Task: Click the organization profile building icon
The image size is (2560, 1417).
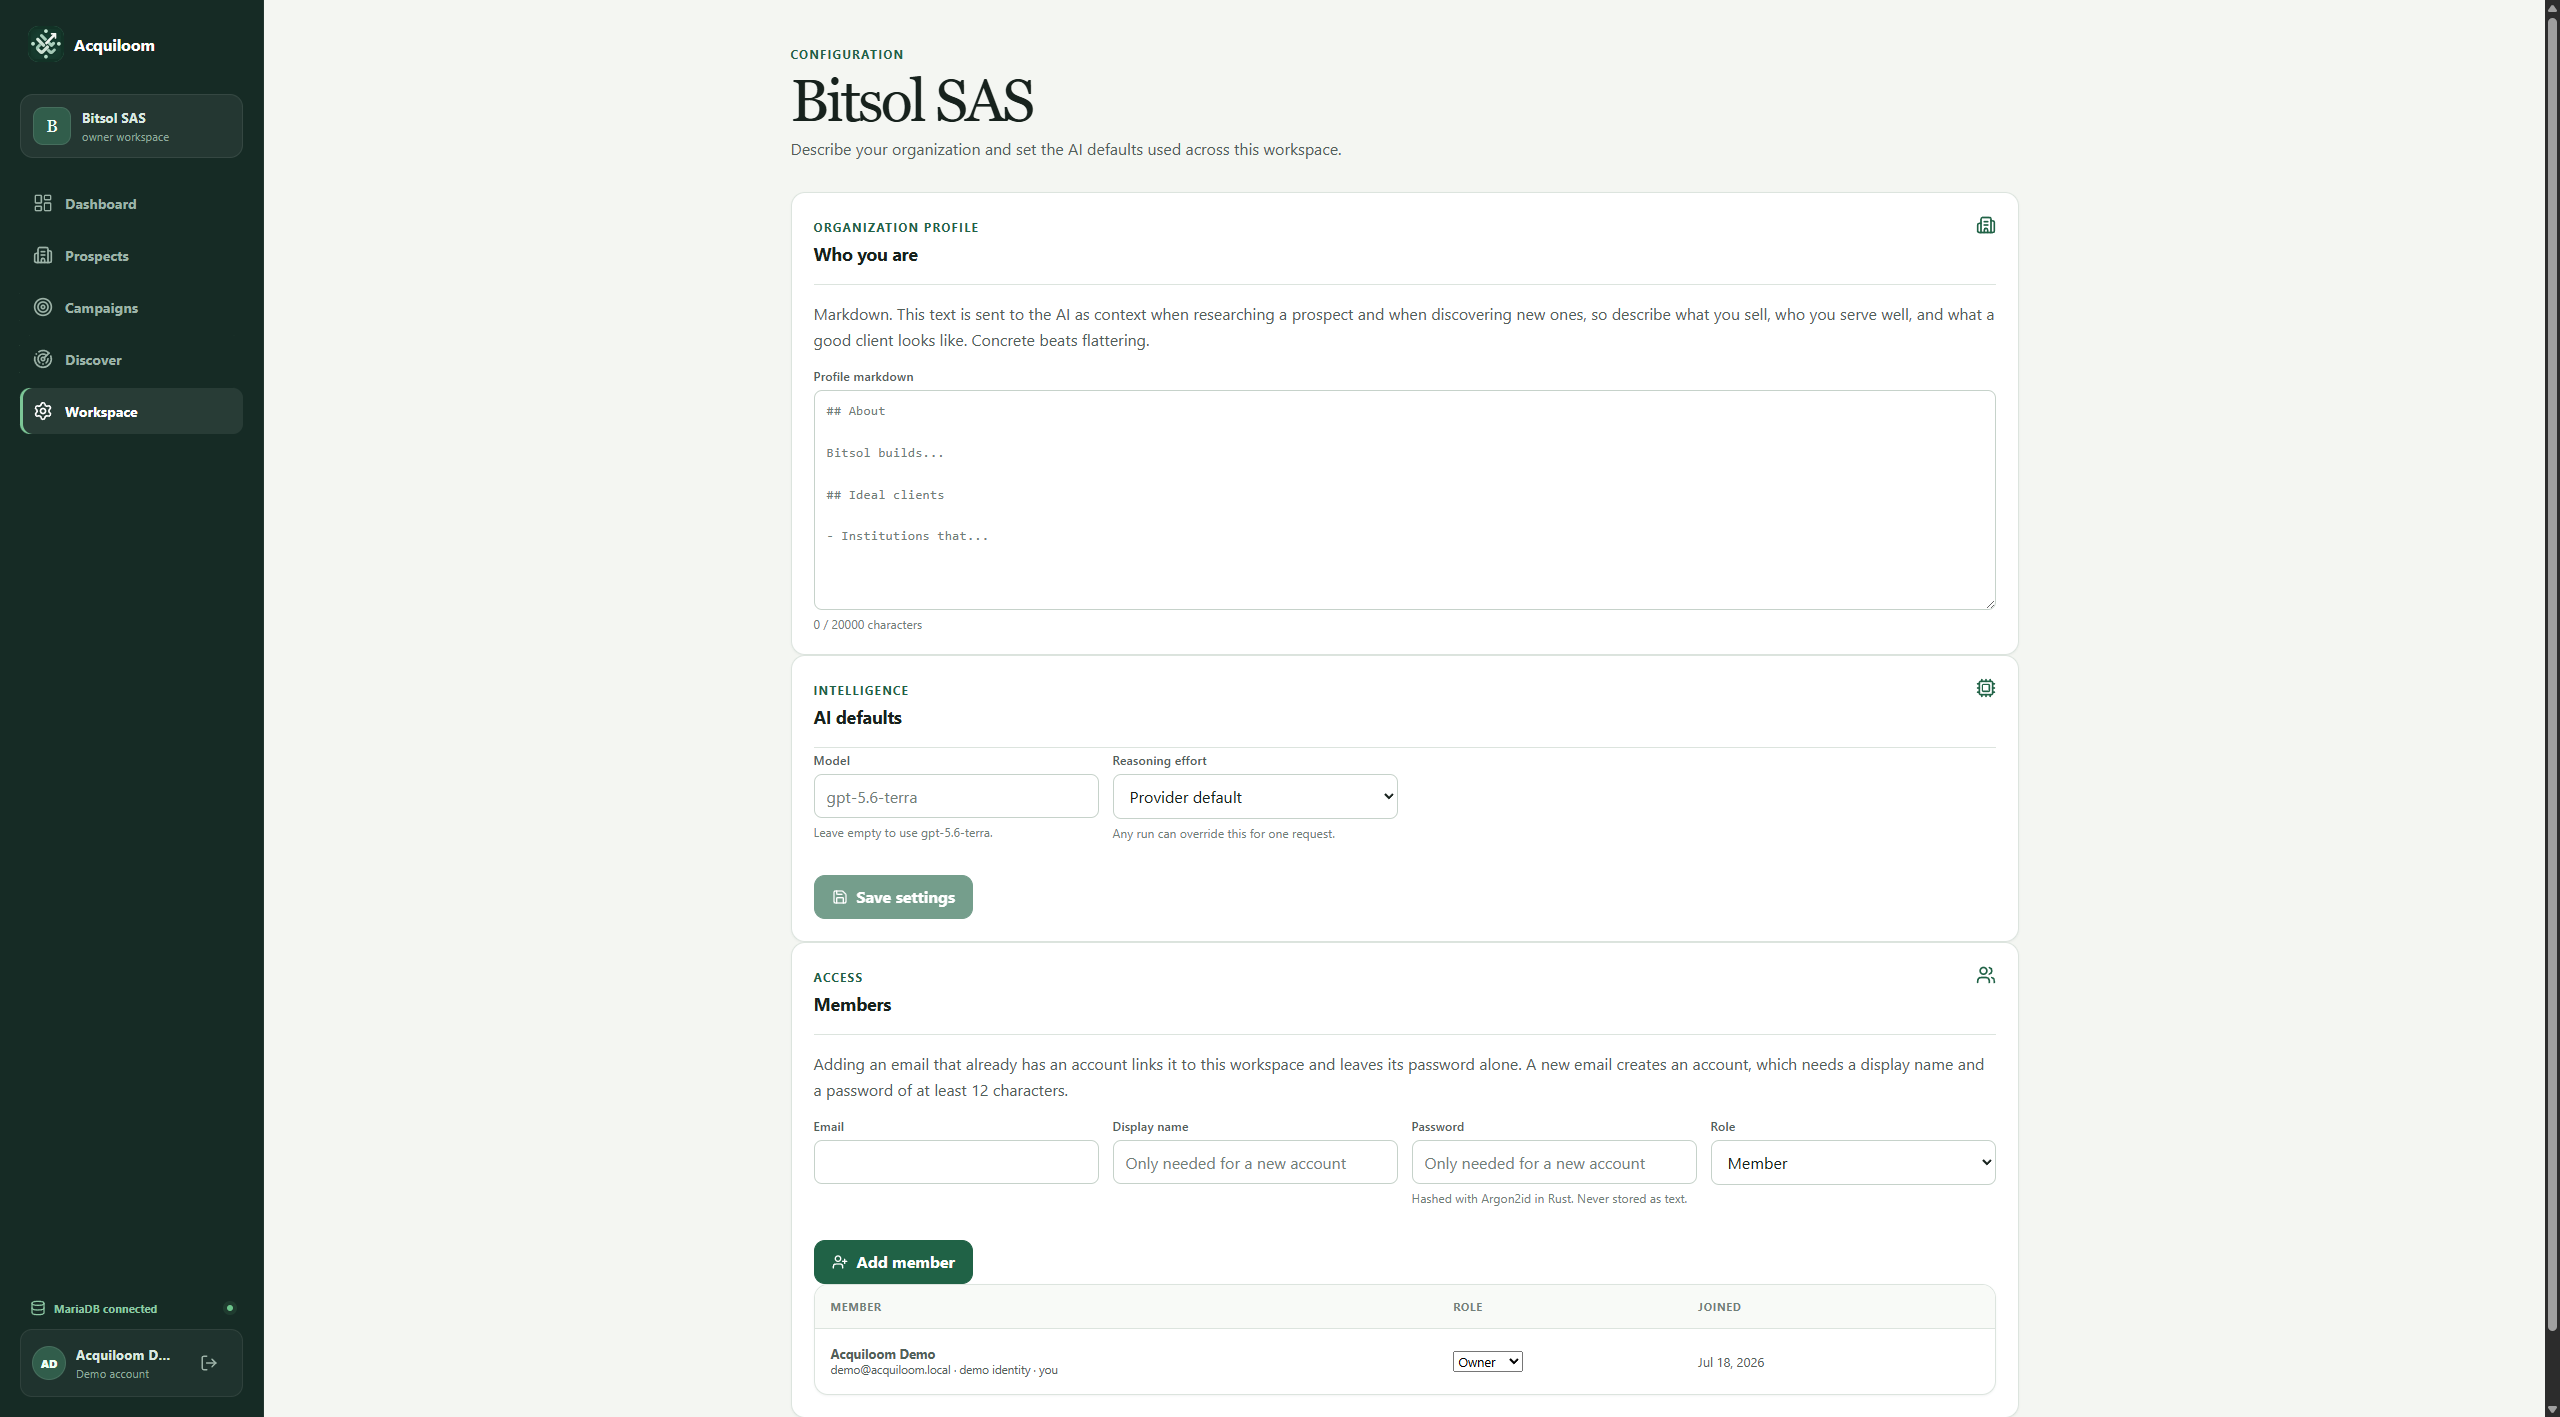Action: [1985, 225]
